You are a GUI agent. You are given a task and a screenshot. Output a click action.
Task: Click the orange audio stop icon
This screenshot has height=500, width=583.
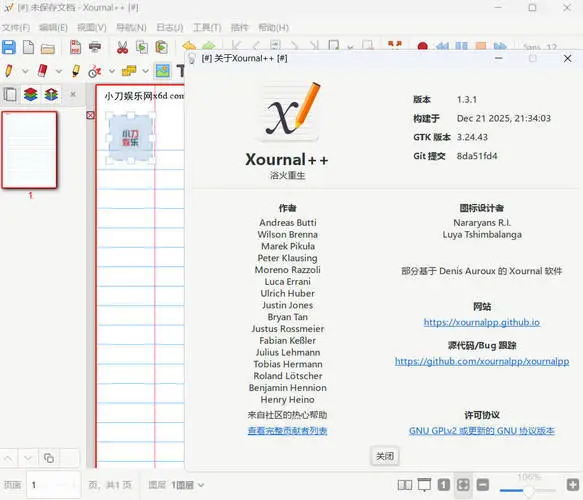pyautogui.click(x=481, y=46)
